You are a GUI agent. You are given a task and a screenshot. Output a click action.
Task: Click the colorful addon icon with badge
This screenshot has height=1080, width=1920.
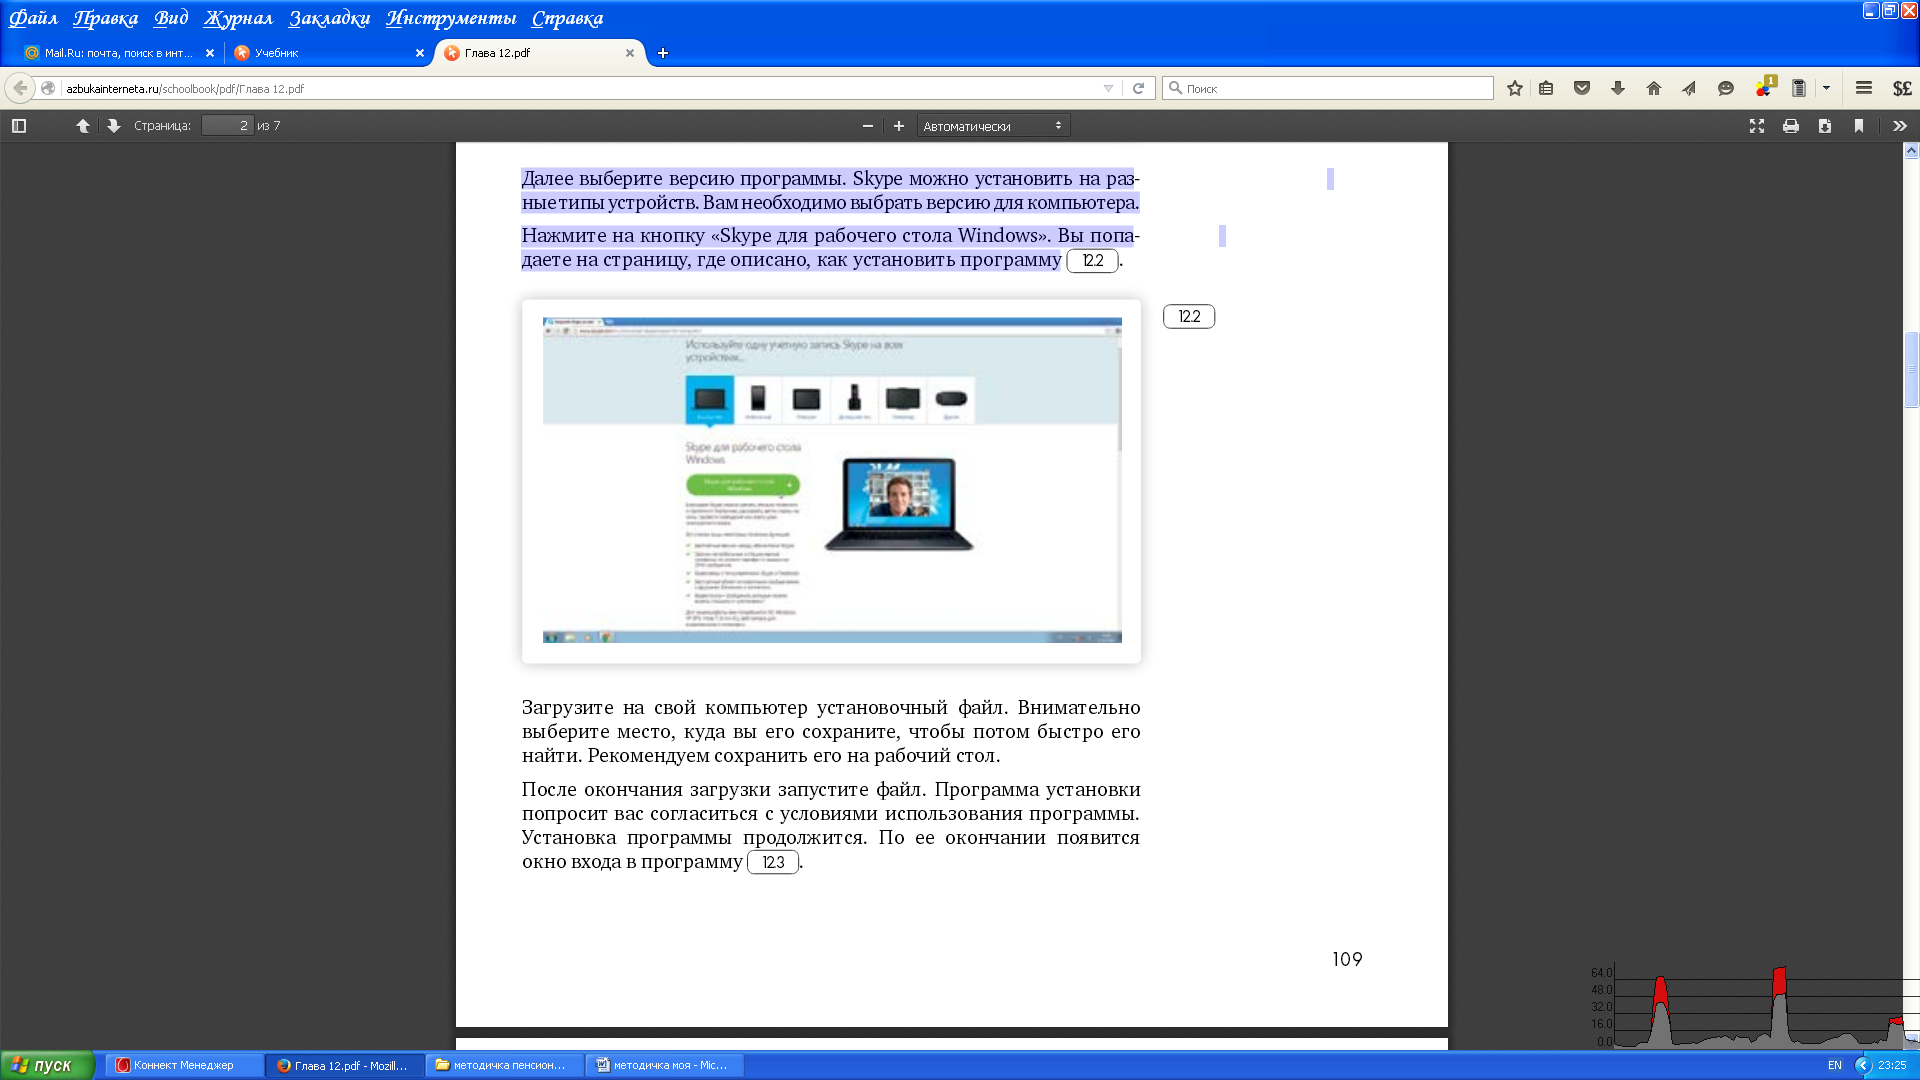point(1764,87)
